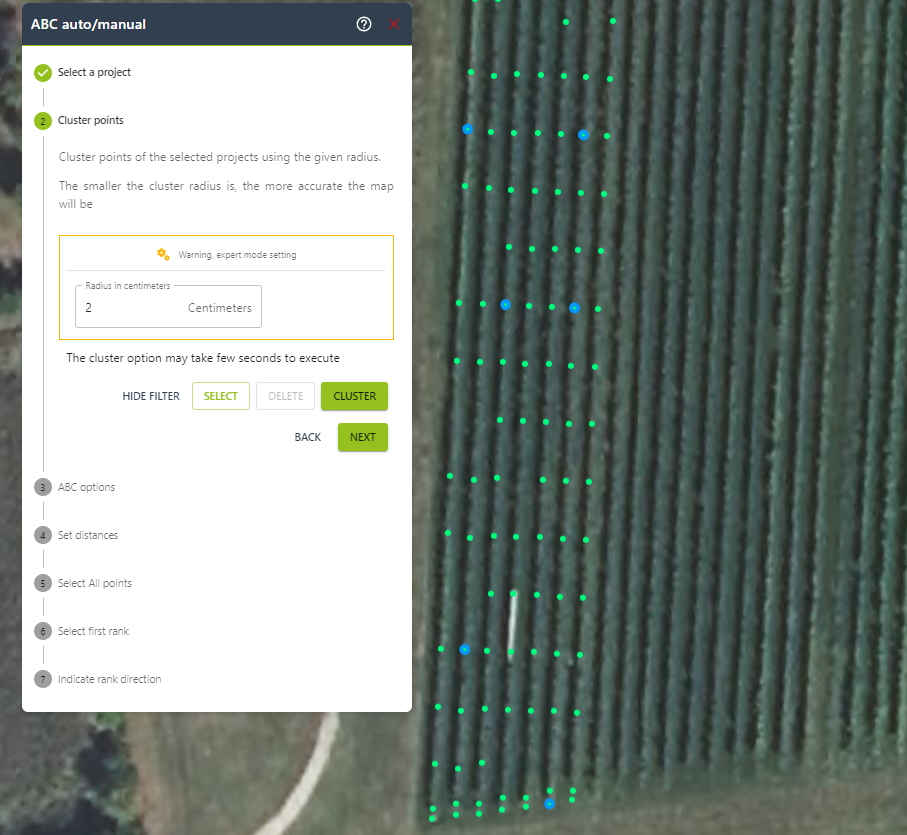The image size is (907, 835).
Task: Click the gear icon beside expert mode warning
Action: pyautogui.click(x=164, y=254)
